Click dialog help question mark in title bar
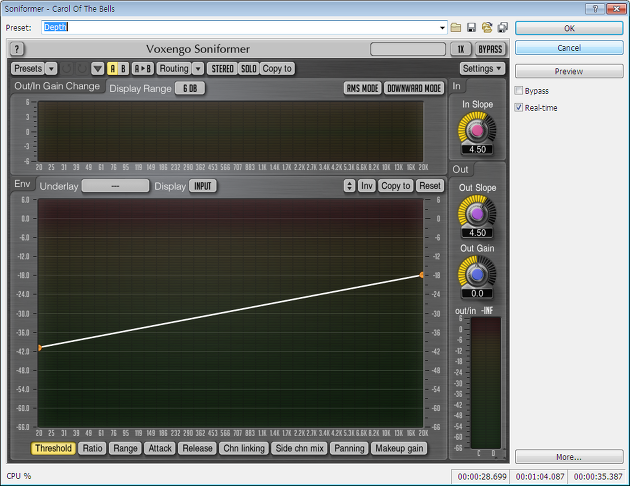The width and height of the screenshot is (630, 486). point(595,8)
